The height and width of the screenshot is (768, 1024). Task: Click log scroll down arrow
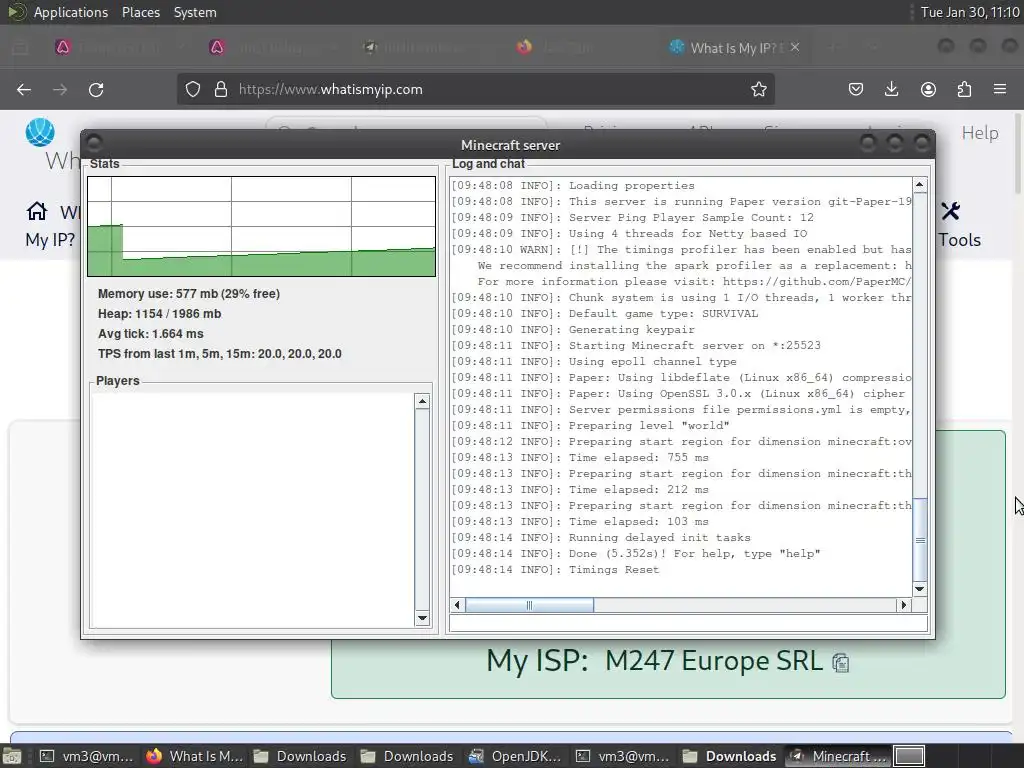920,589
